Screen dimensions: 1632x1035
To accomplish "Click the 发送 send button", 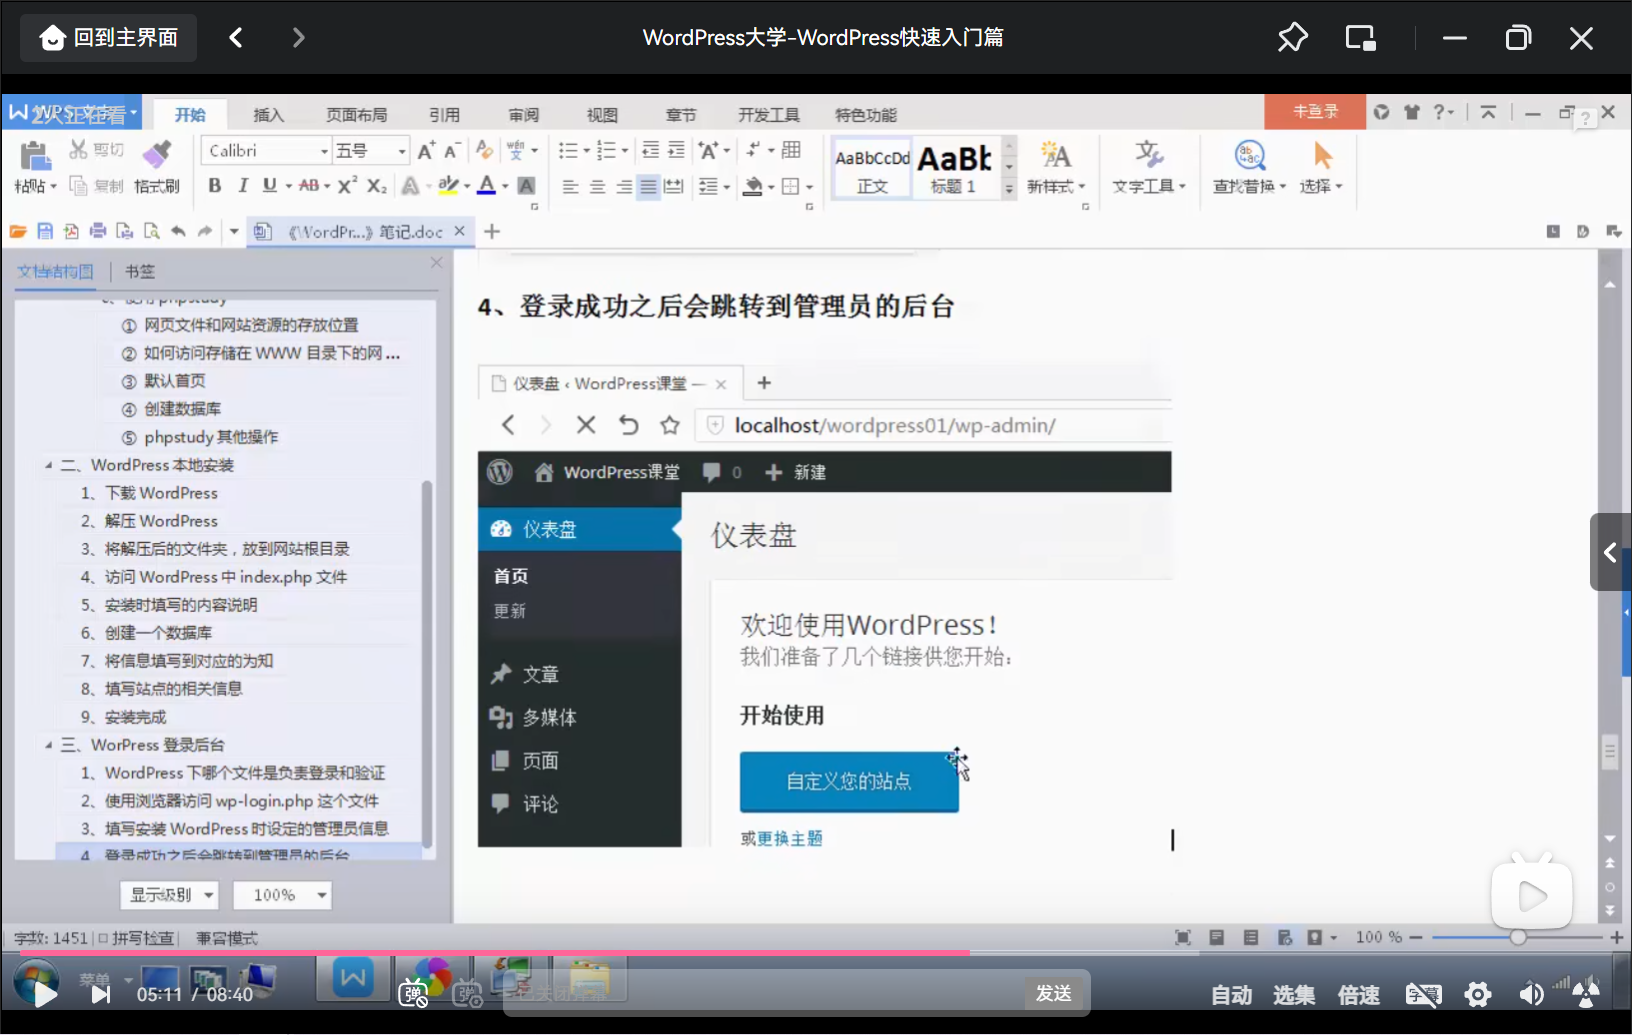I will 1054,993.
